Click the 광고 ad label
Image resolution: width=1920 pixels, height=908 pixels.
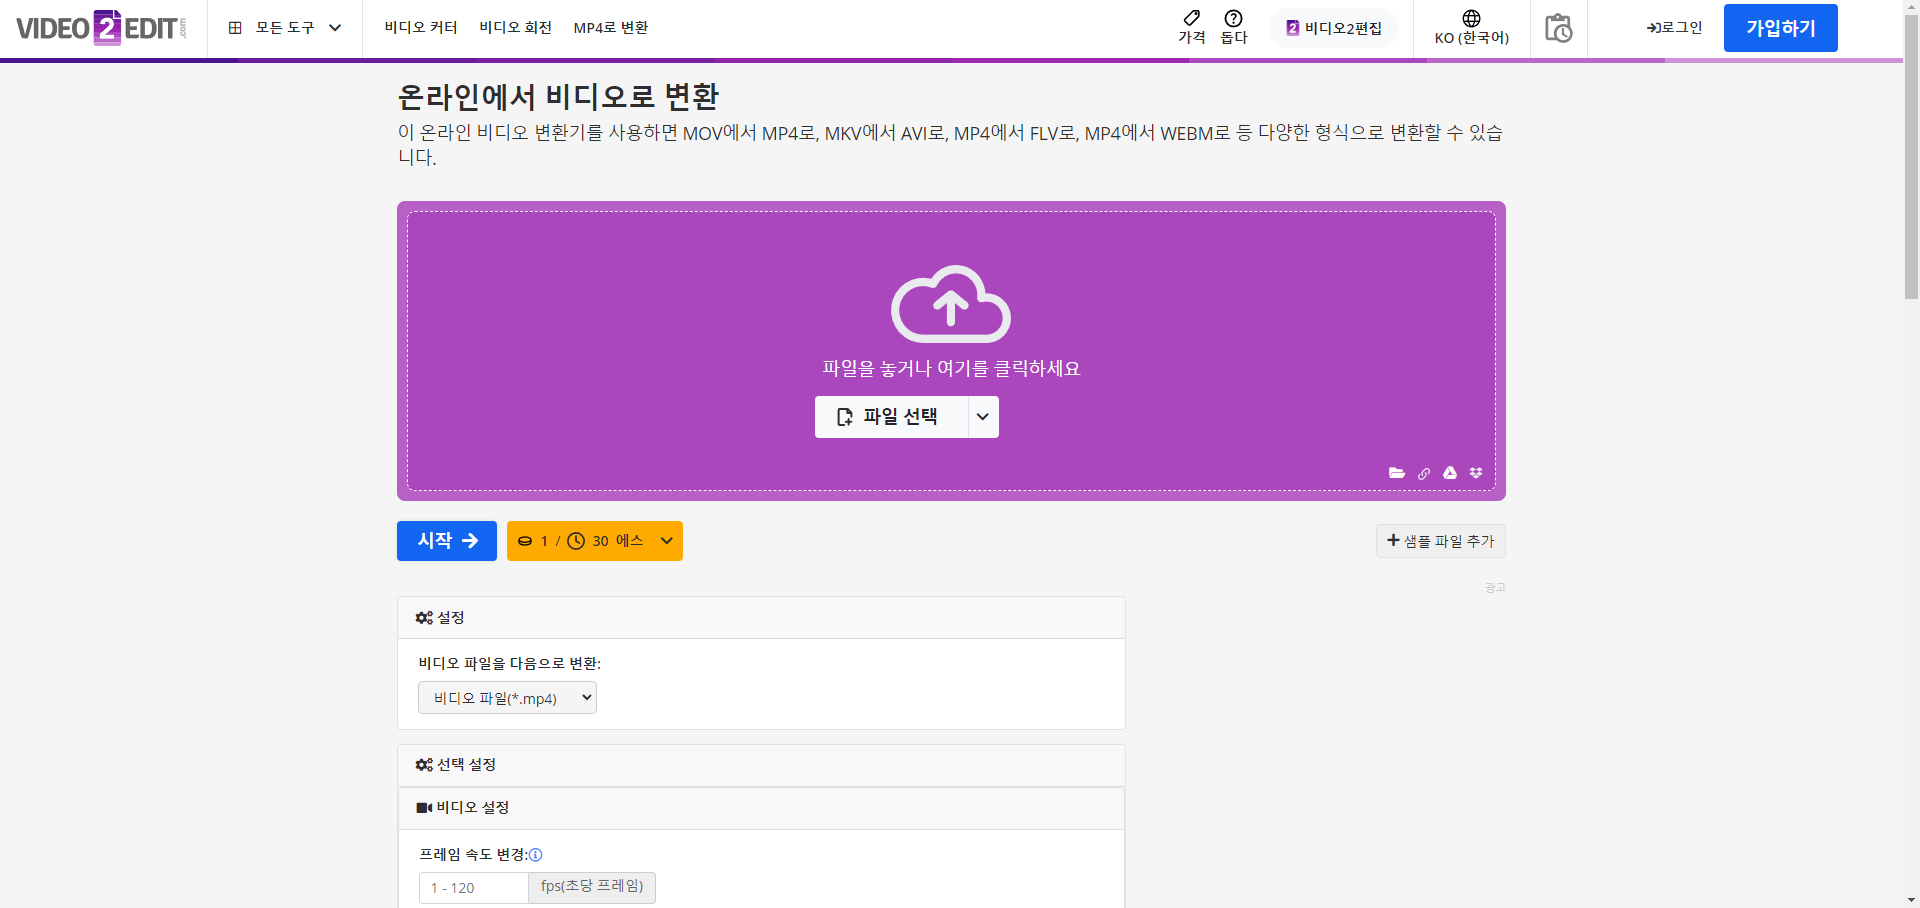pos(1495,588)
